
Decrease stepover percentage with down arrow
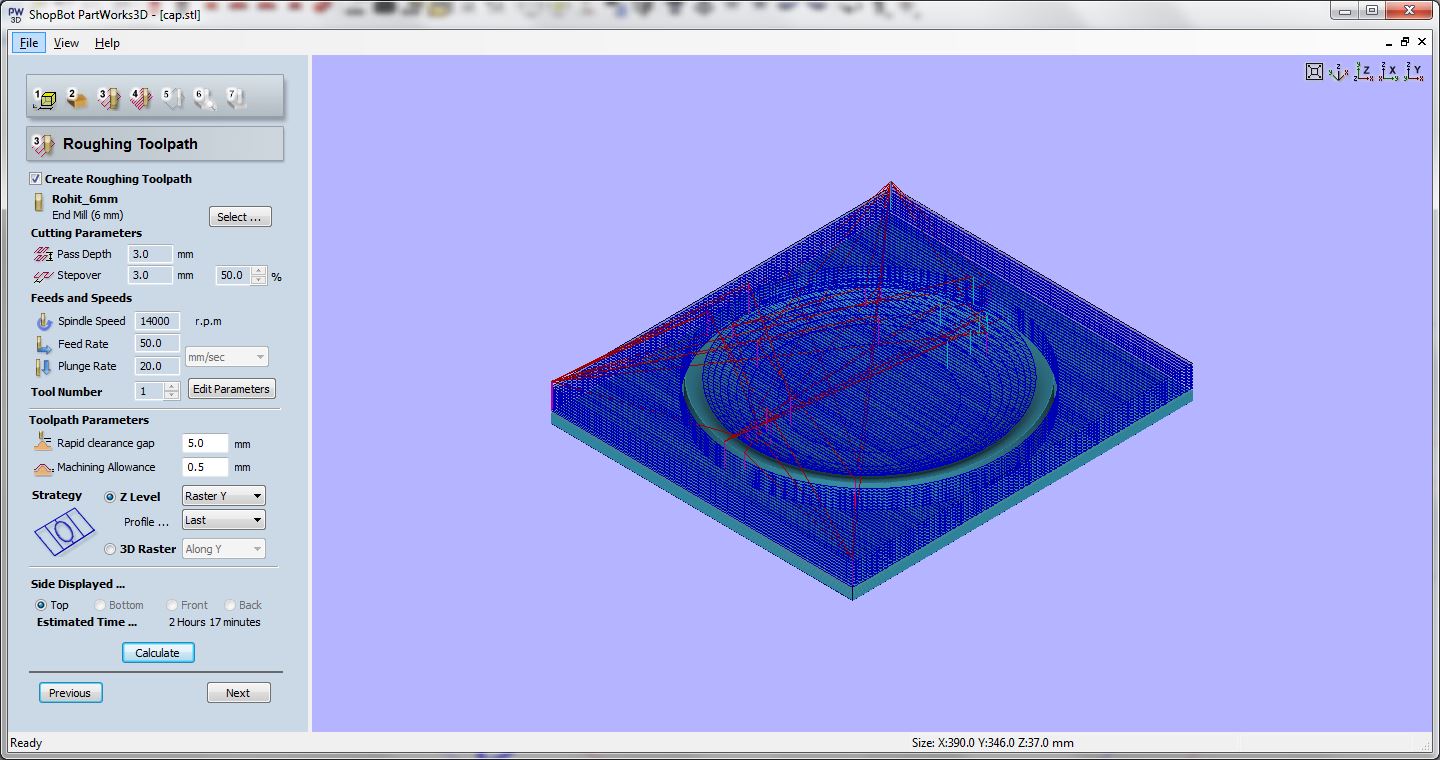tap(259, 280)
